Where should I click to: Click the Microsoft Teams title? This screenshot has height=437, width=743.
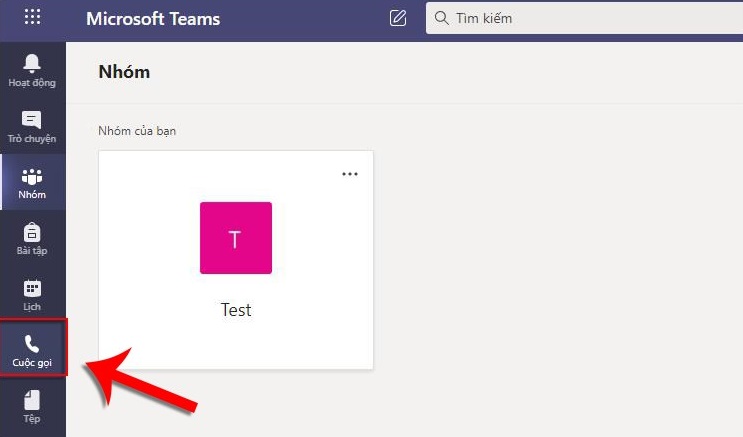[x=153, y=19]
